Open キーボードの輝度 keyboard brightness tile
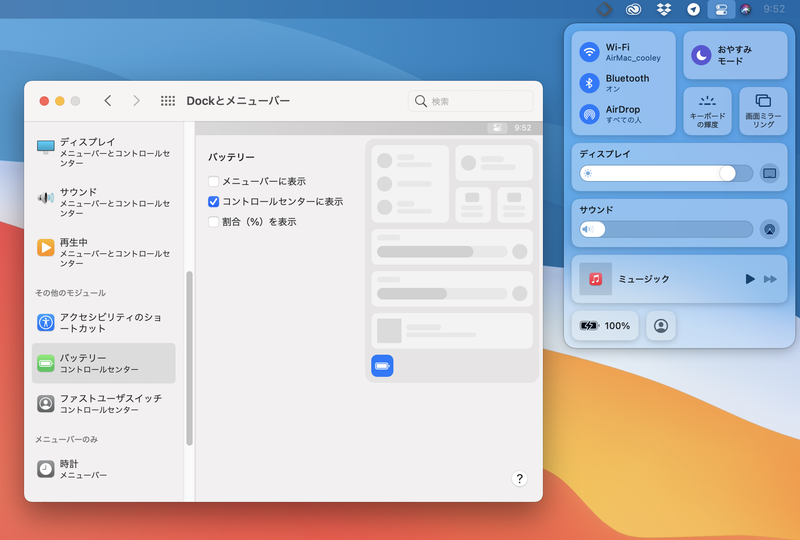Viewport: 800px width, 540px height. 707,111
